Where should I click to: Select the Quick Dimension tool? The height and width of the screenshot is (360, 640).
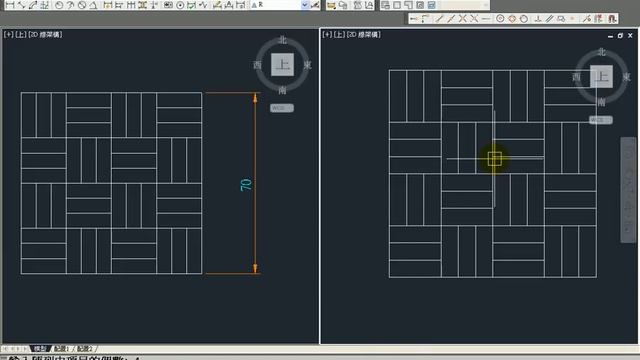108,5
